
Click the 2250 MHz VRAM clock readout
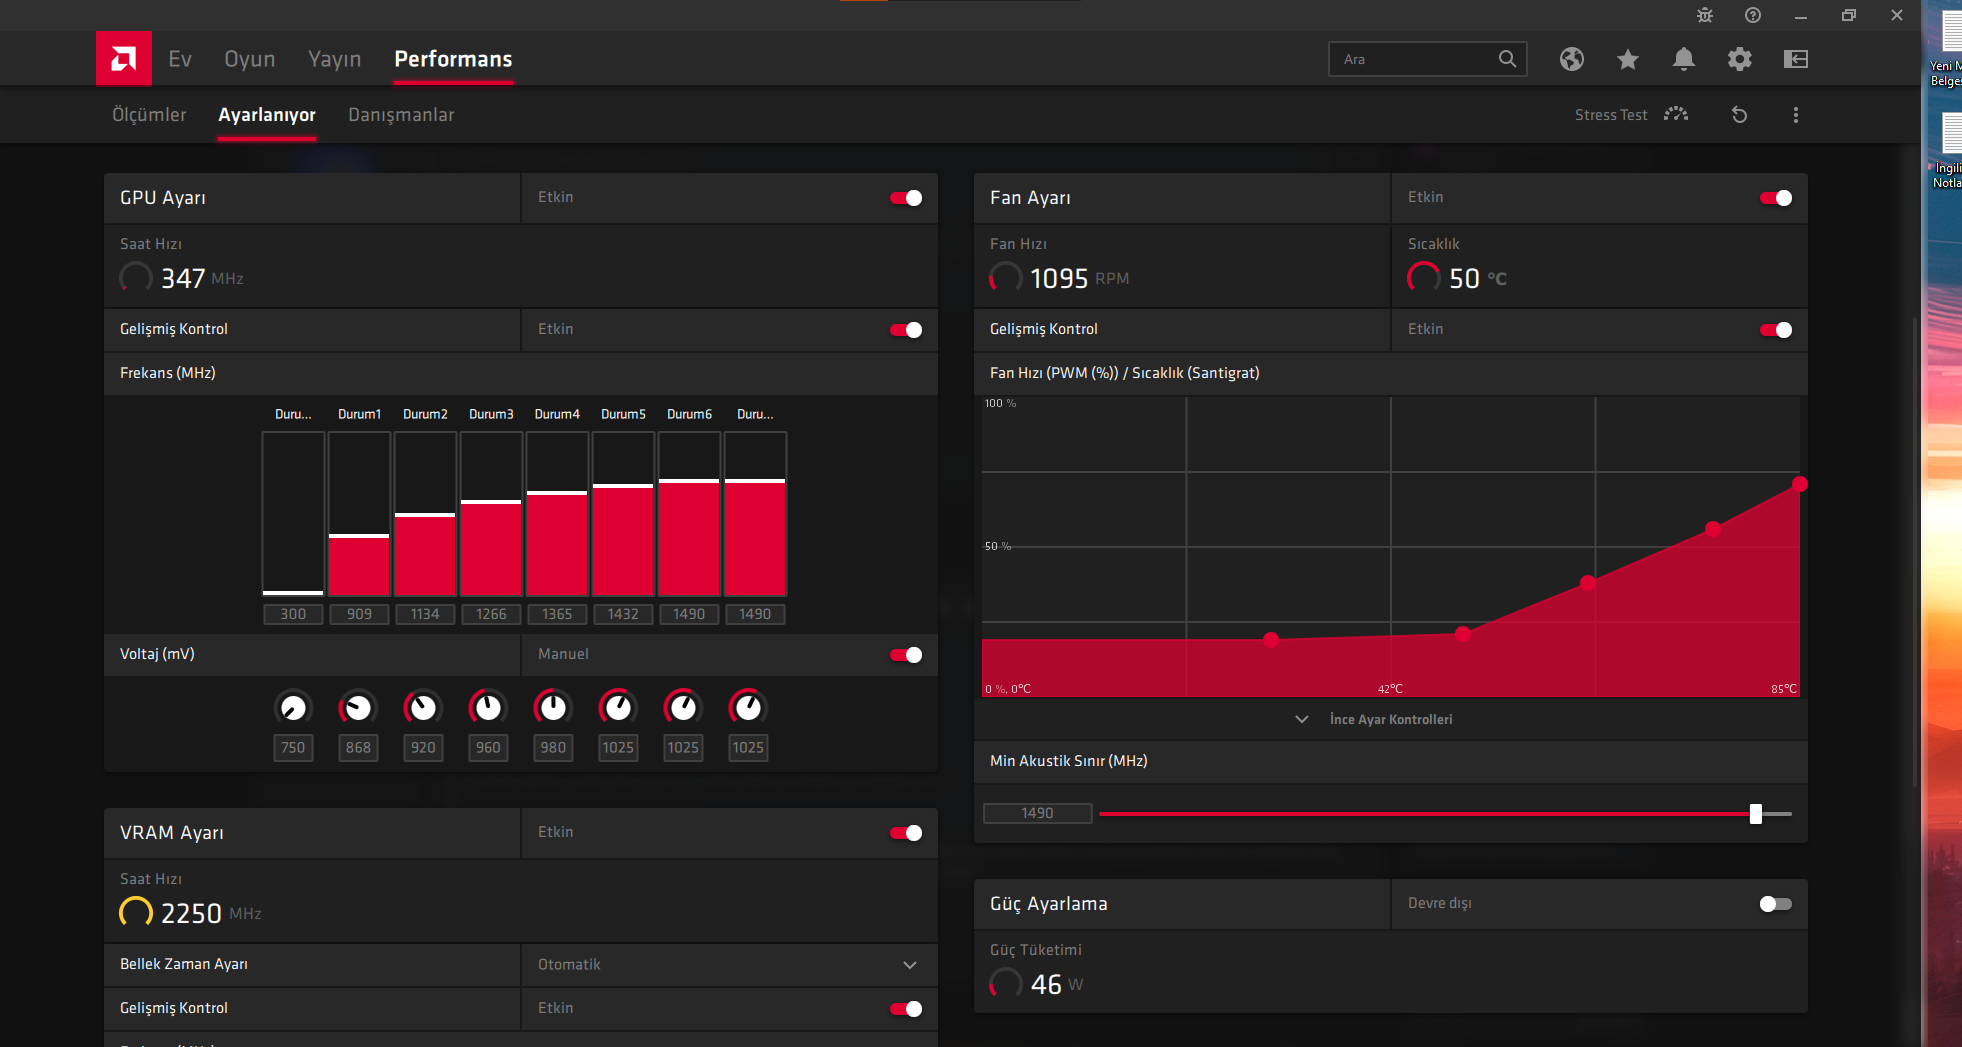coord(191,913)
